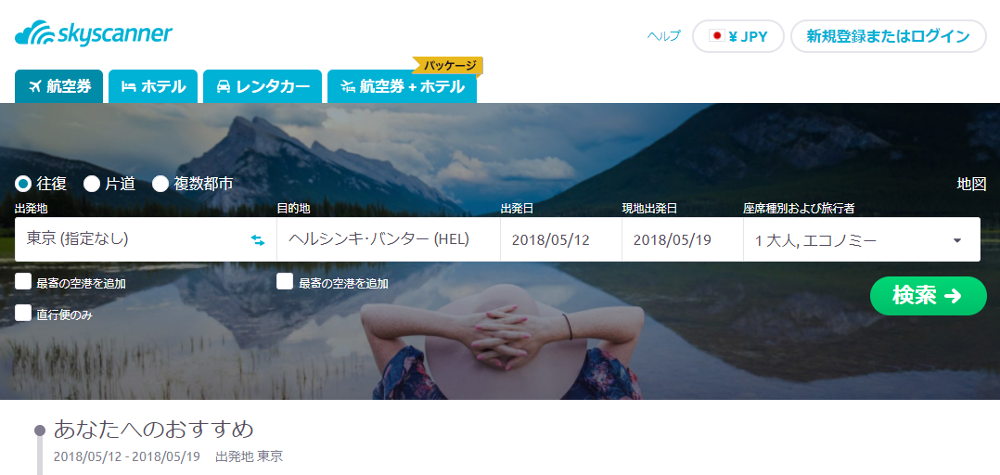Viewport: 1000px width, 475px height.
Task: Swap origin and destination with arrows icon
Action: 258,240
